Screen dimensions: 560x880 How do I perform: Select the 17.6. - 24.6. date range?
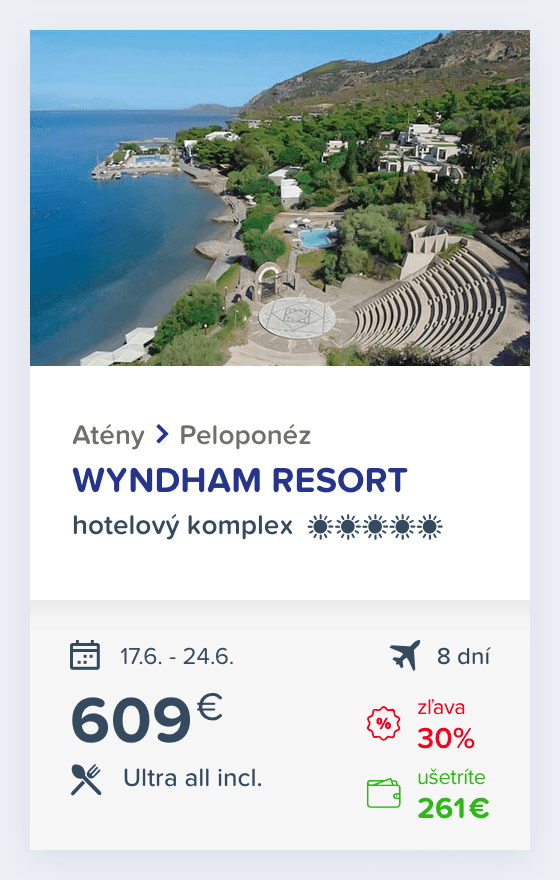pyautogui.click(x=177, y=656)
